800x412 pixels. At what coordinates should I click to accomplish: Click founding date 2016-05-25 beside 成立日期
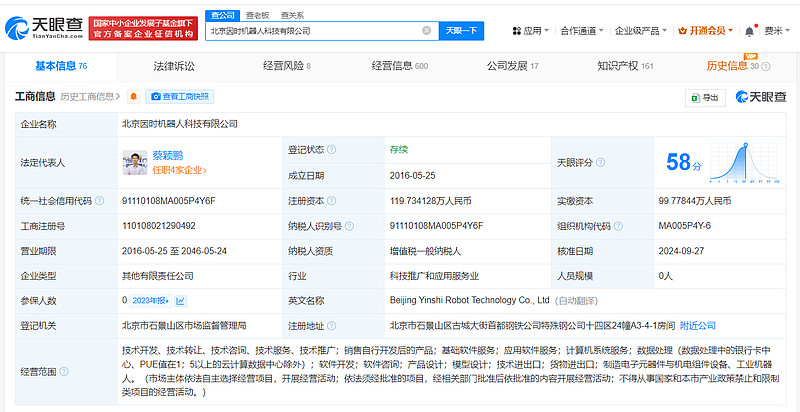click(x=412, y=175)
